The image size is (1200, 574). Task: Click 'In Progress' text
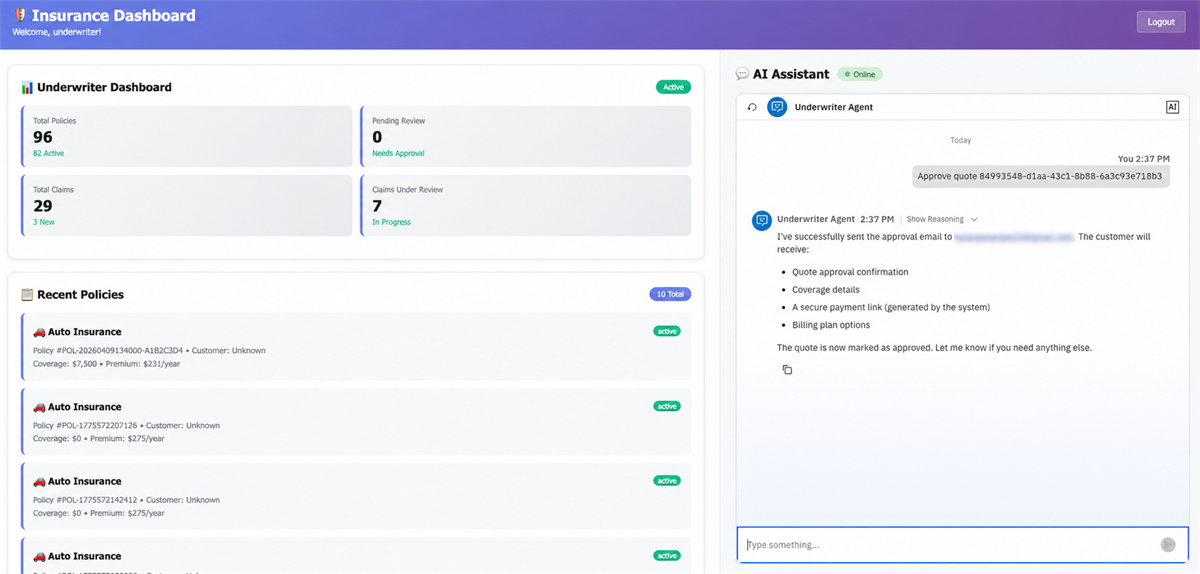[391, 222]
